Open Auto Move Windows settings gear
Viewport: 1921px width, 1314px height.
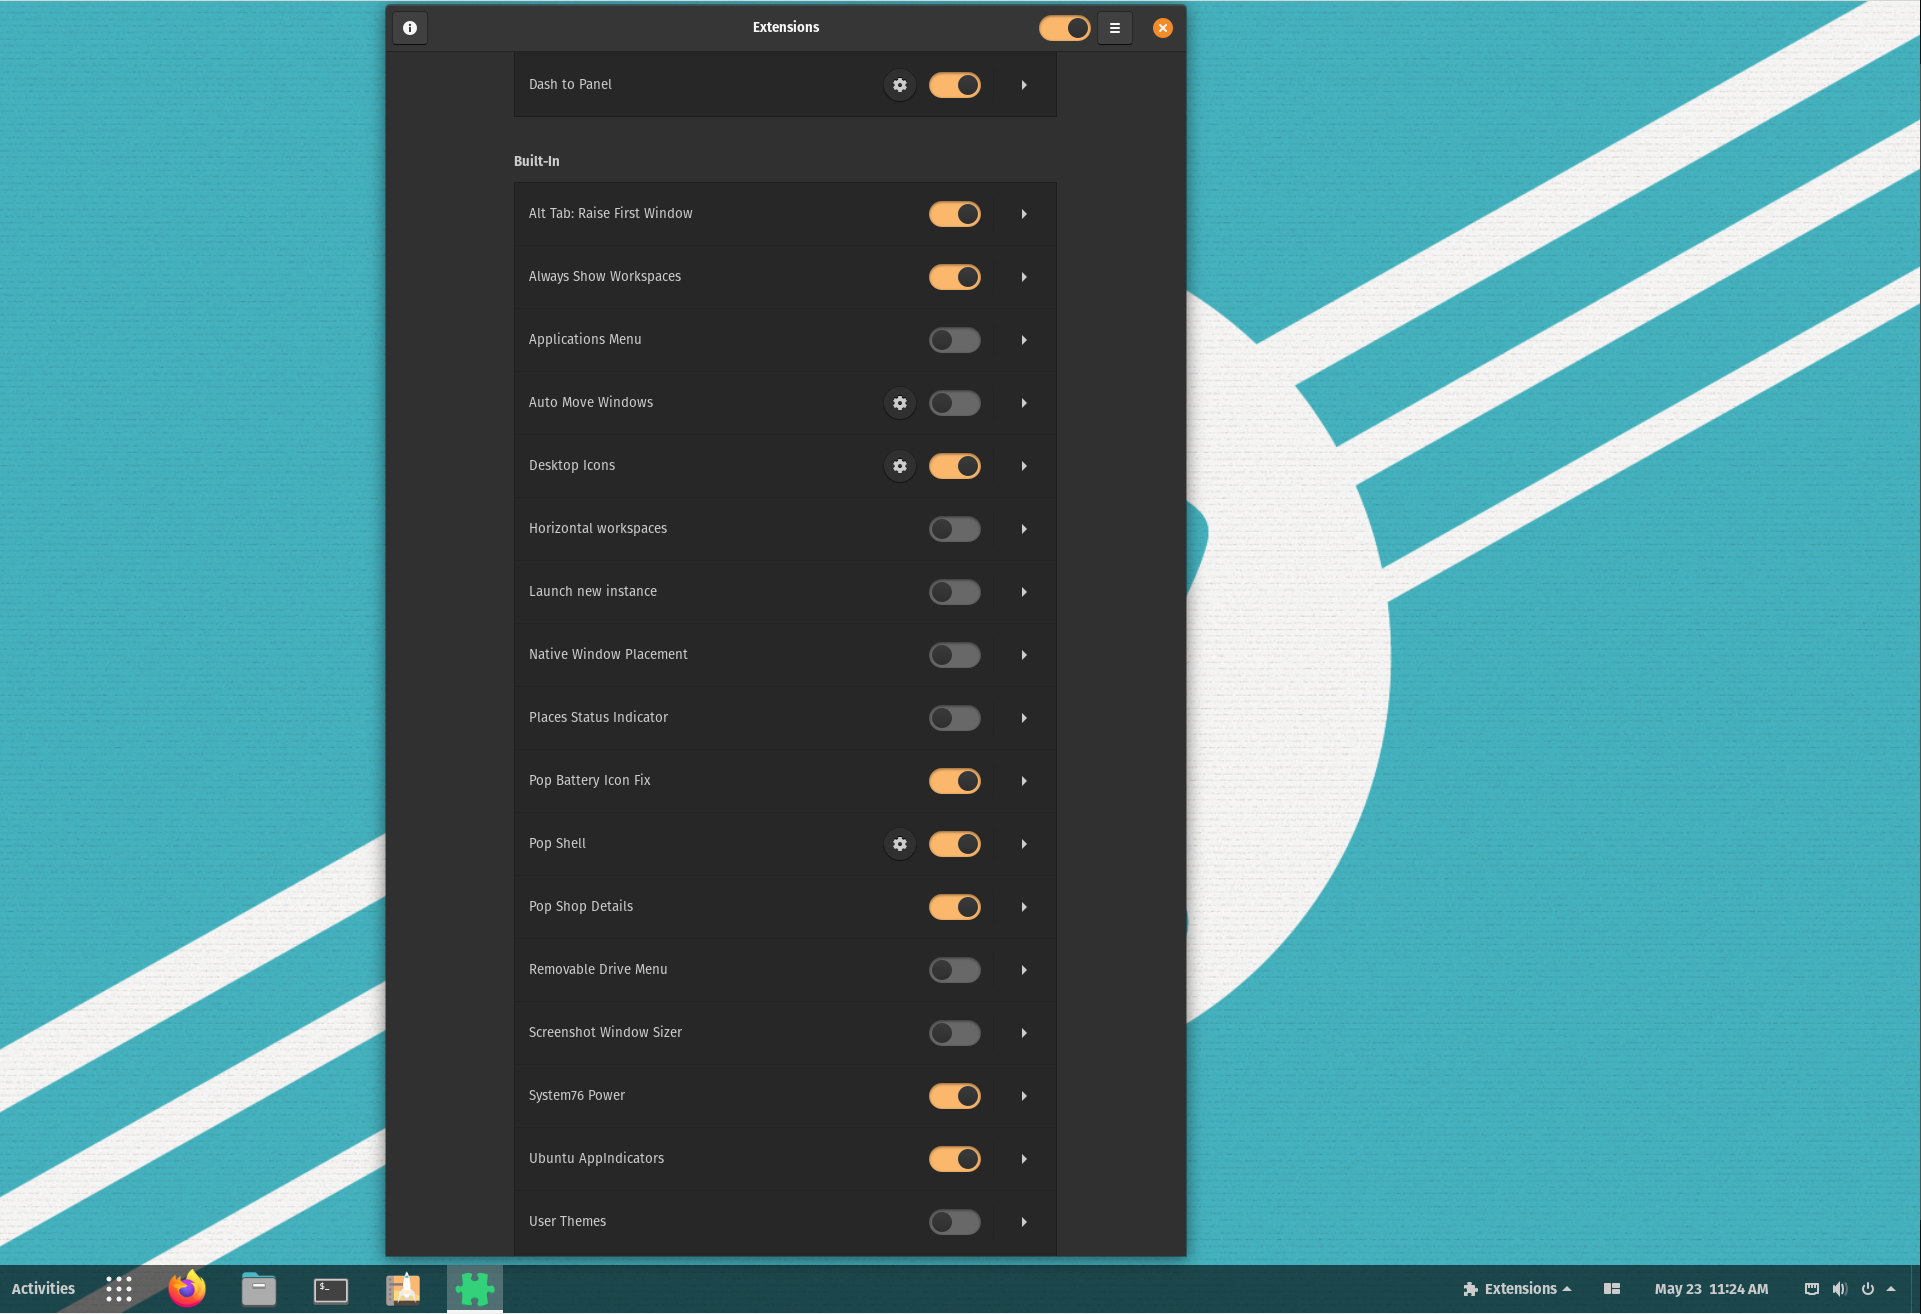pyautogui.click(x=900, y=403)
